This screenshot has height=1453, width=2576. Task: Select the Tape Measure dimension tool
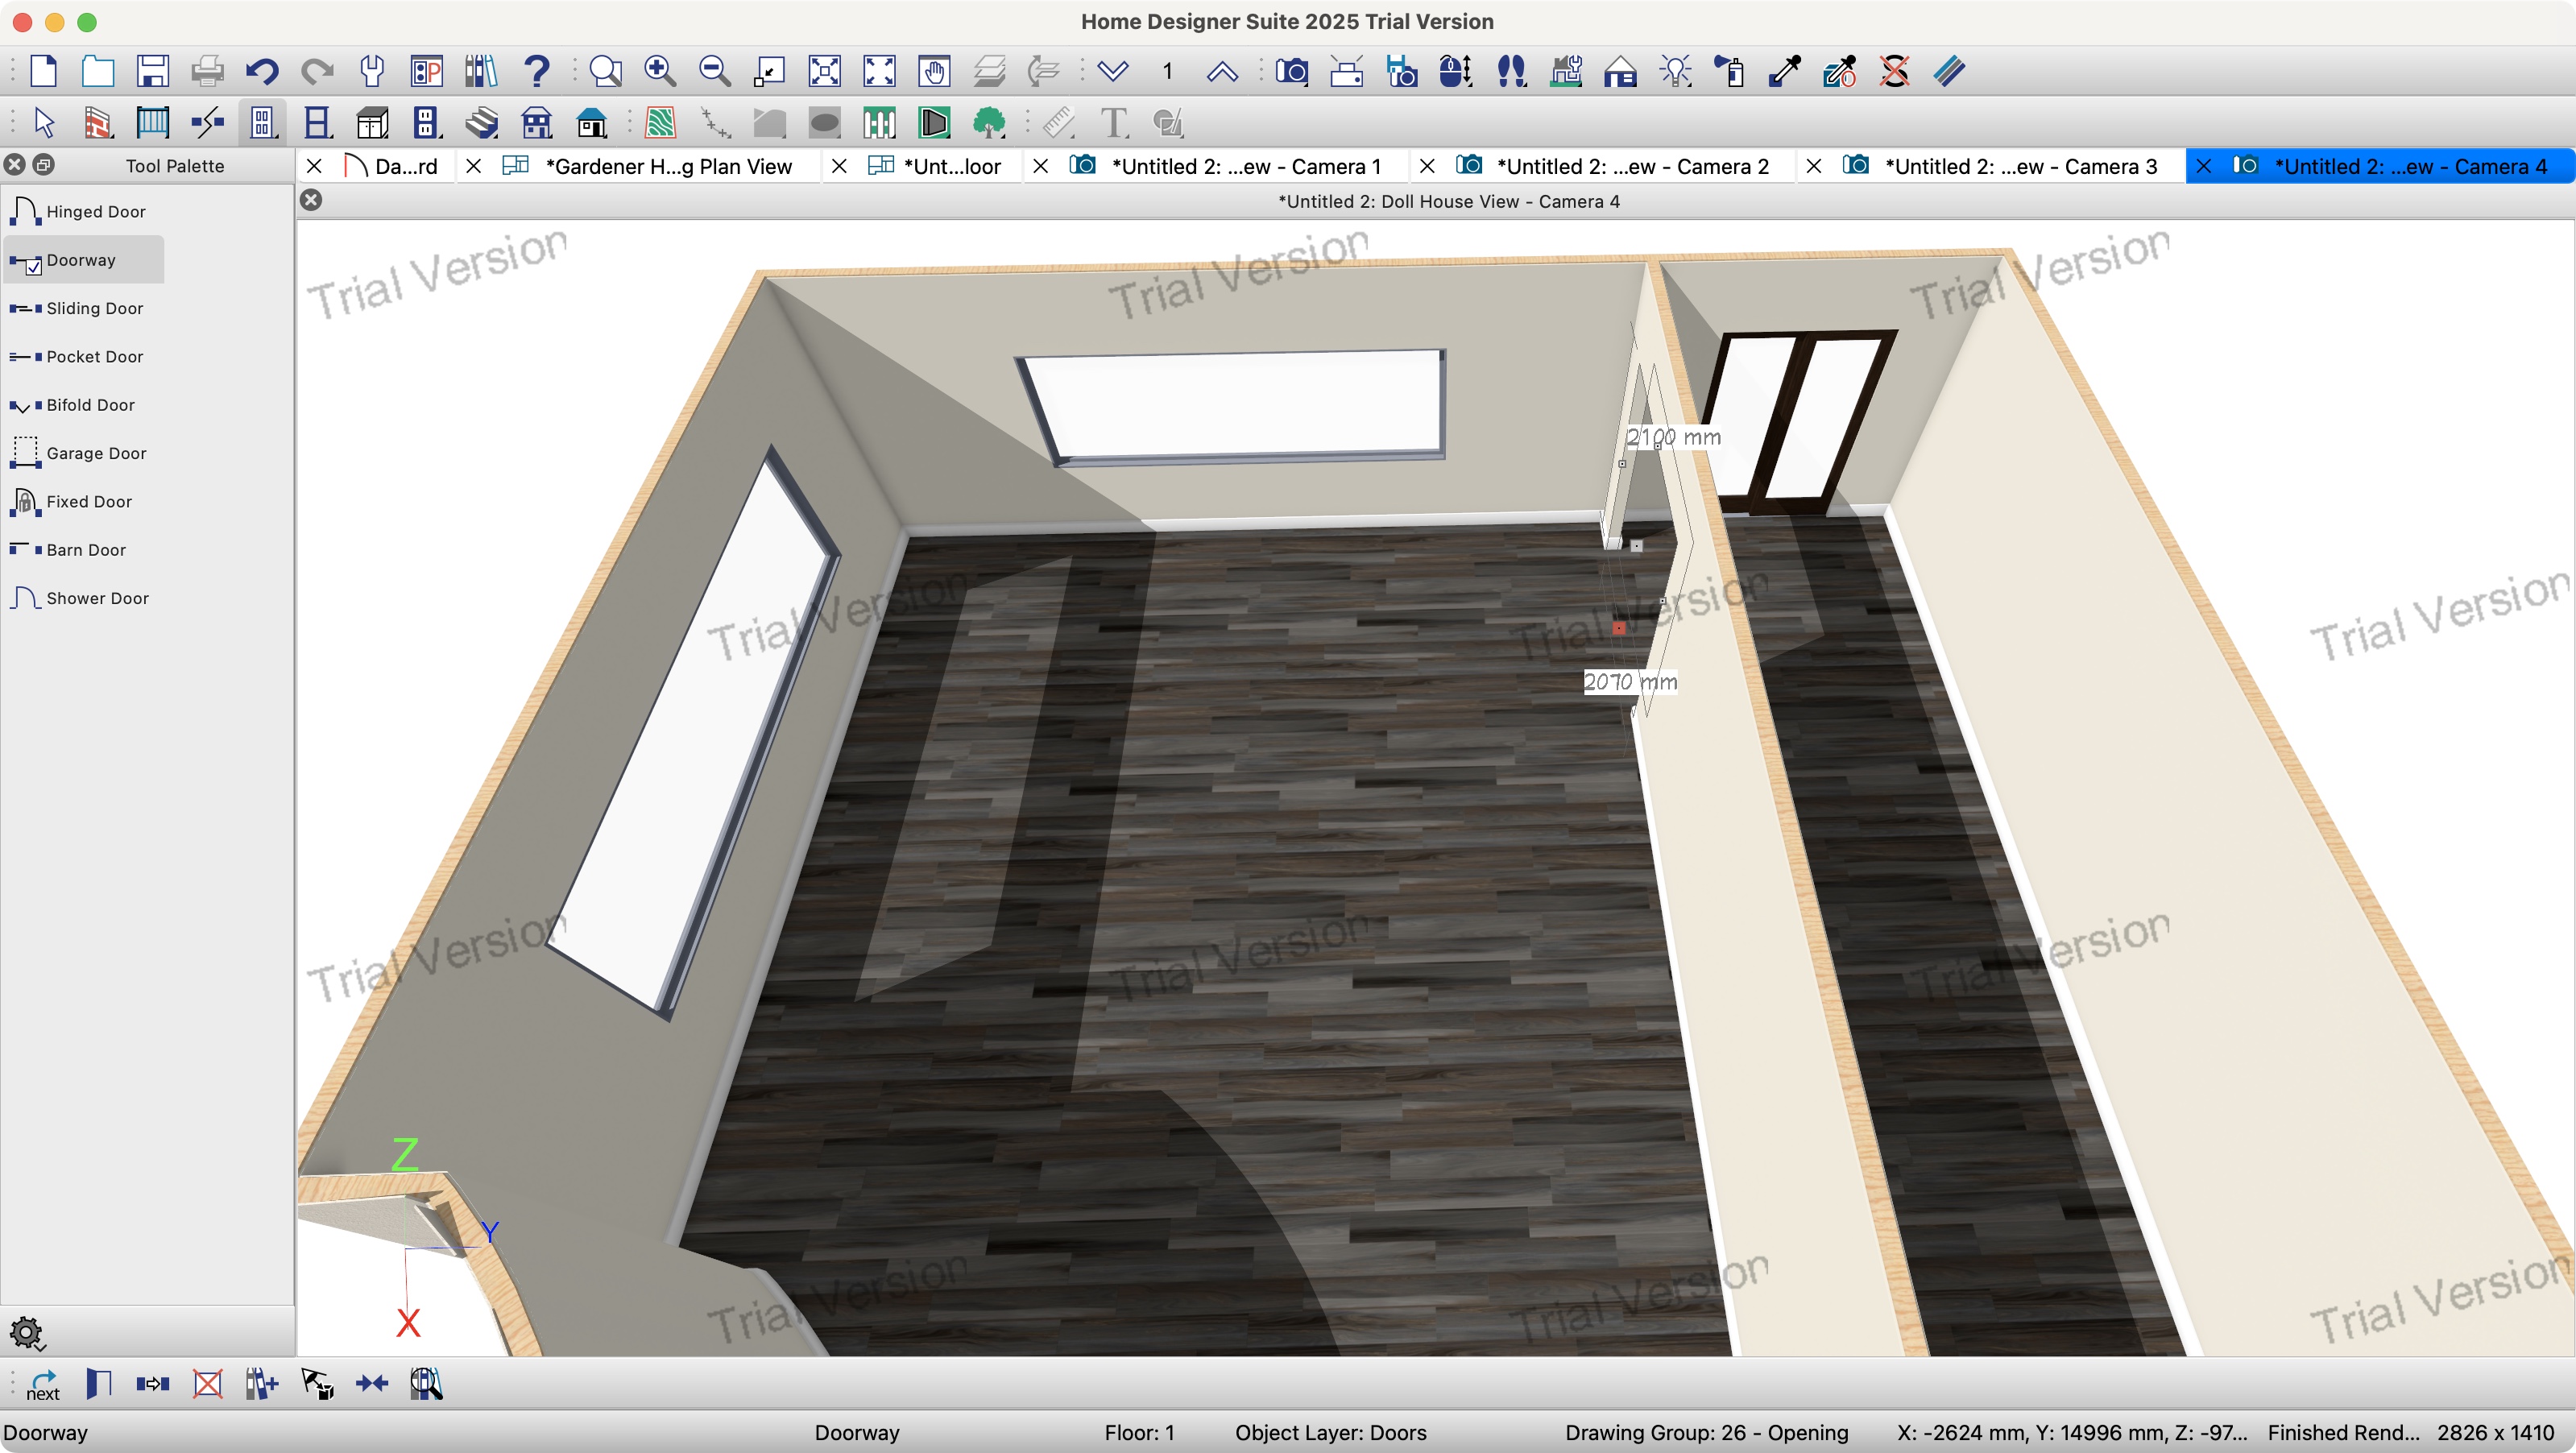coord(1059,122)
